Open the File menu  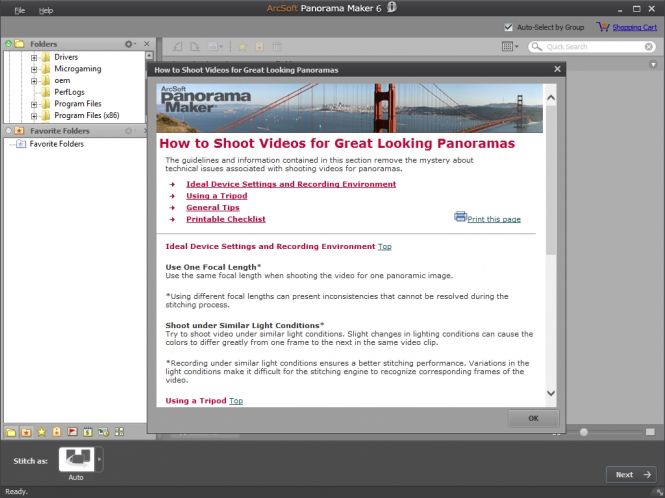coord(20,11)
